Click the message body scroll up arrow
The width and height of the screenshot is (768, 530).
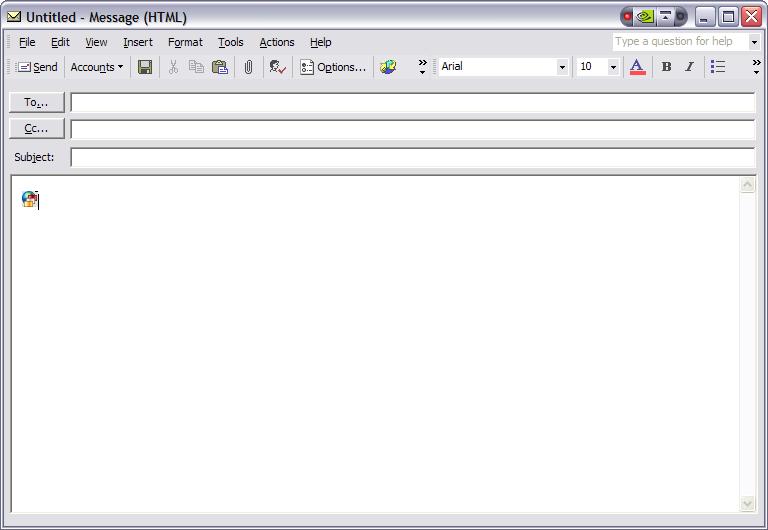pyautogui.click(x=747, y=185)
